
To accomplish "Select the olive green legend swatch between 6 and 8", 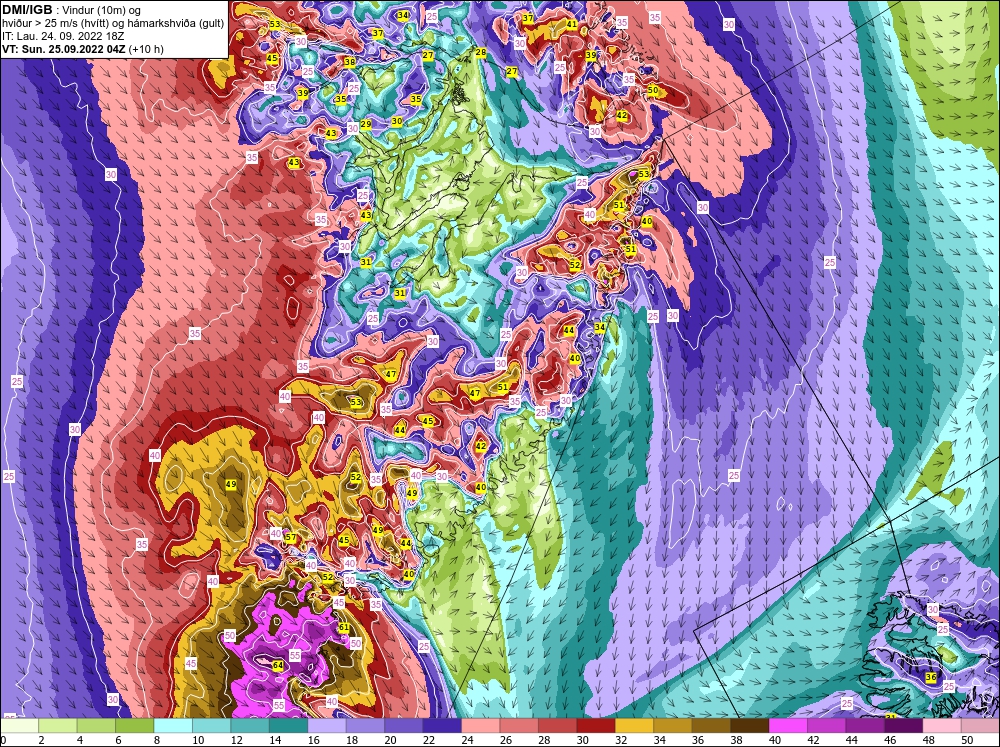I will (x=135, y=725).
